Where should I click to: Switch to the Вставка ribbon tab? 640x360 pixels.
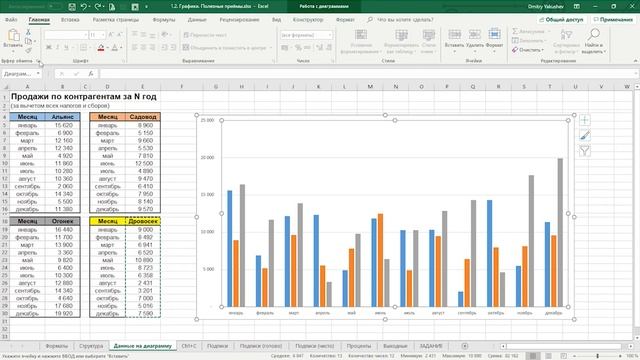coord(70,20)
